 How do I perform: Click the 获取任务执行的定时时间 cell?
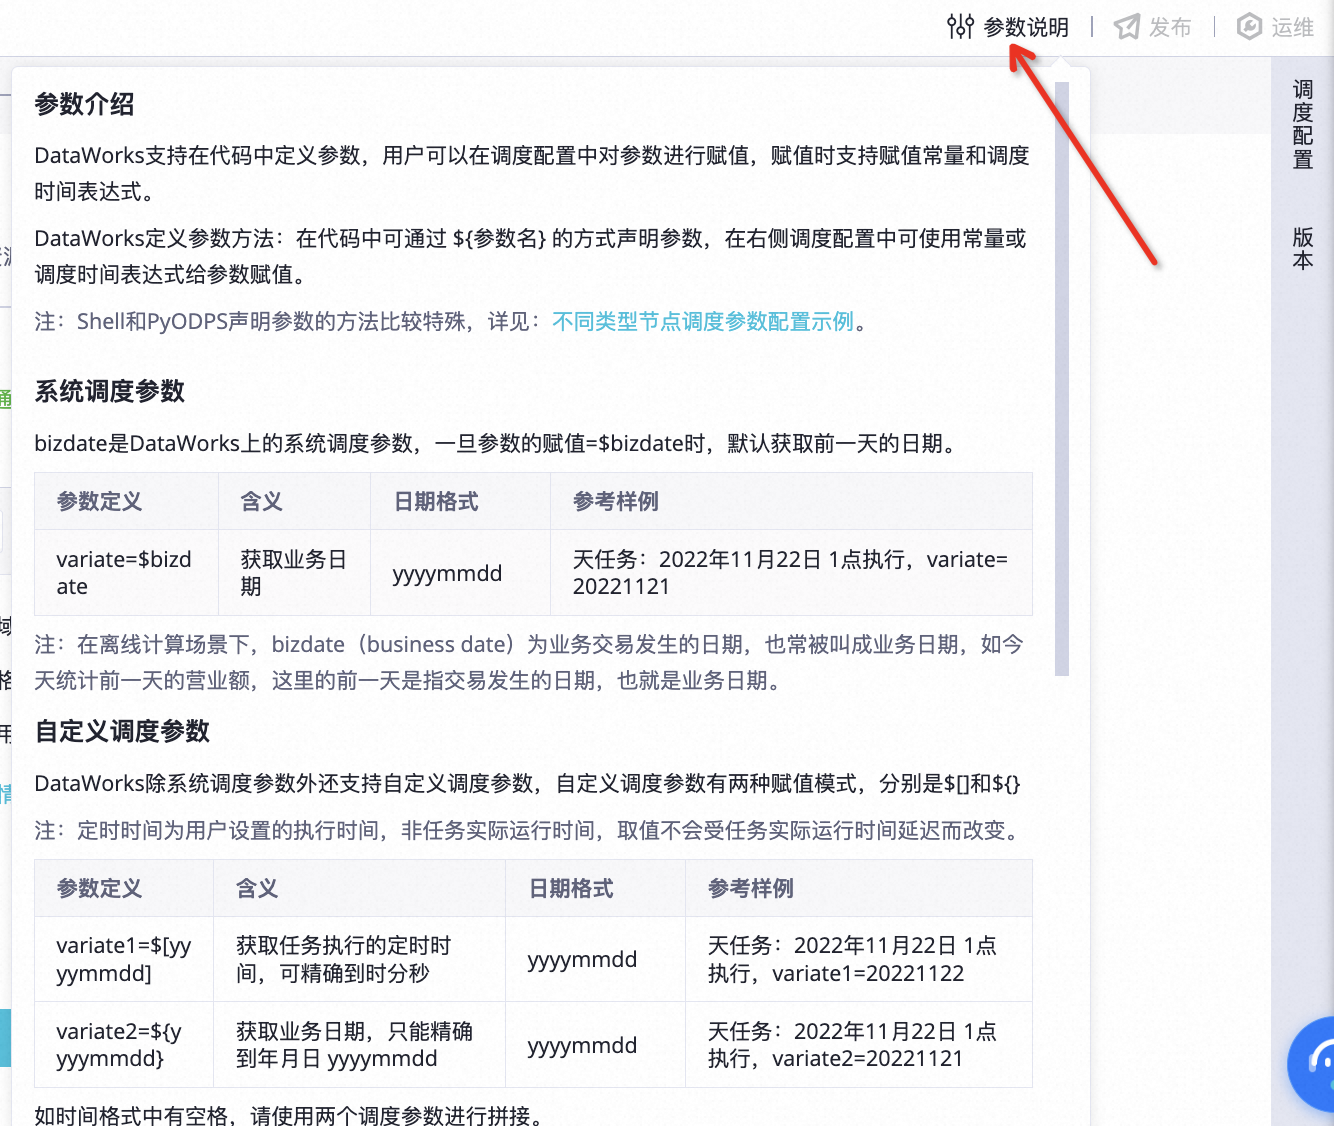359,959
